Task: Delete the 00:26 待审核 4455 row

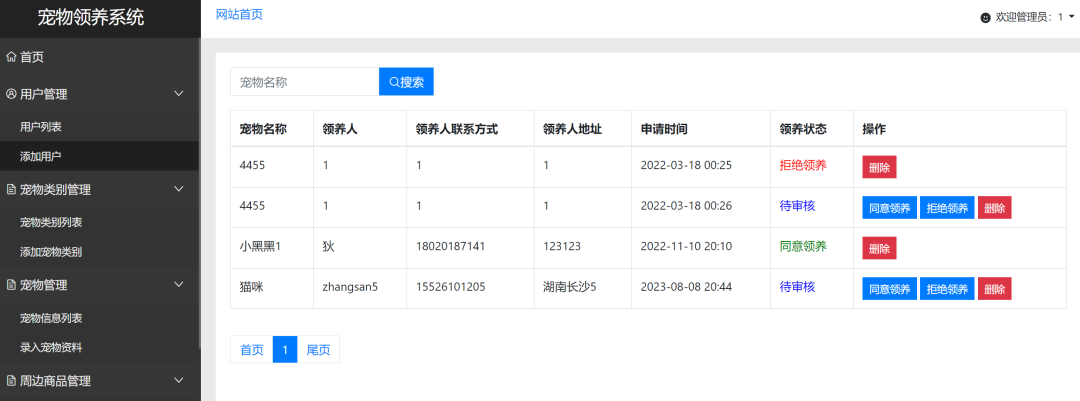Action: [x=995, y=207]
